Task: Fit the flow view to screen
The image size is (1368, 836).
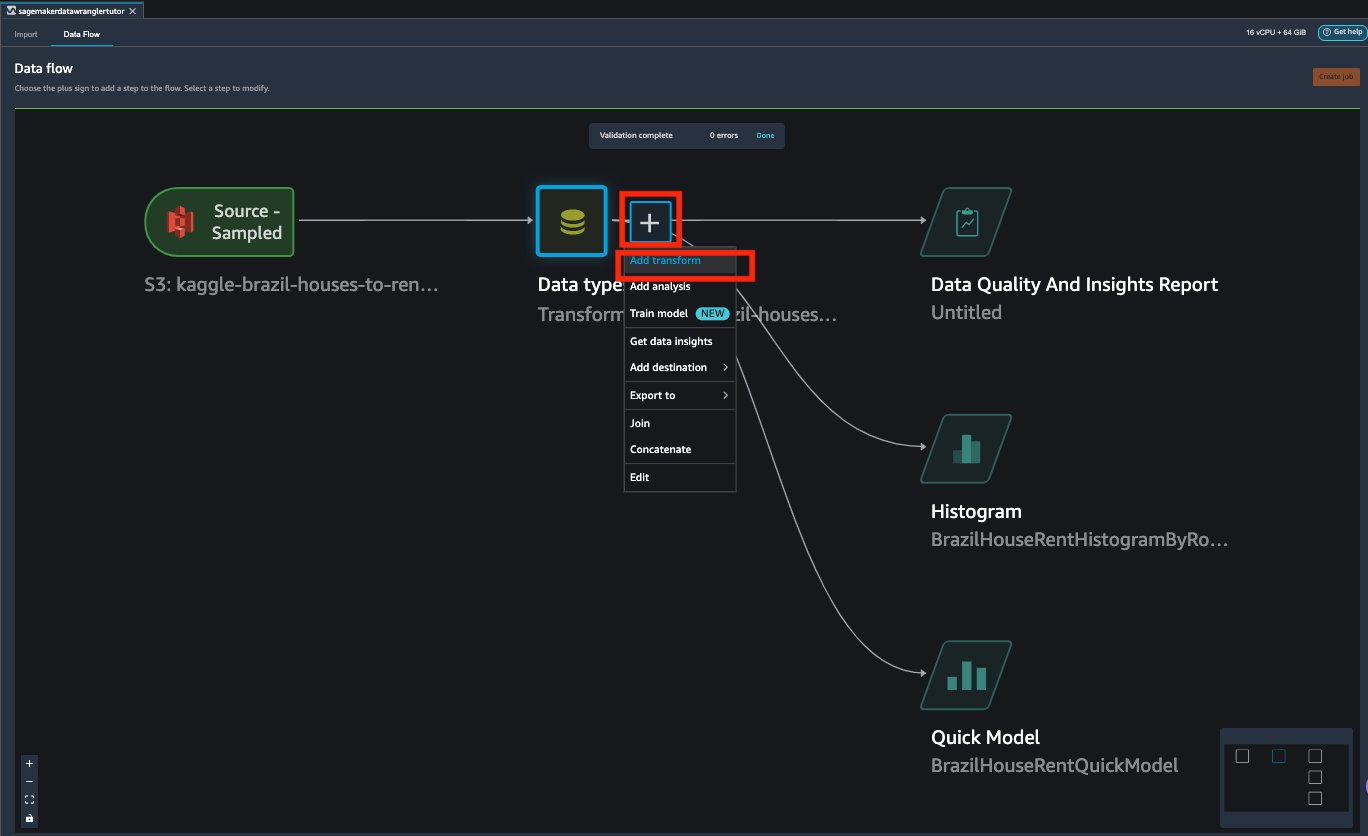Action: pyautogui.click(x=29, y=799)
